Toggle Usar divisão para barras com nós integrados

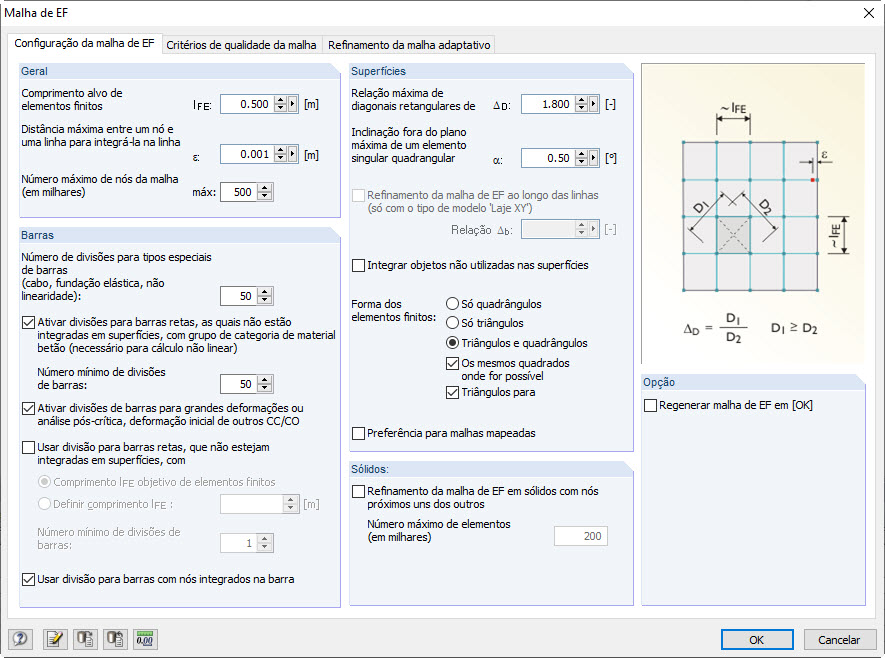coord(28,580)
